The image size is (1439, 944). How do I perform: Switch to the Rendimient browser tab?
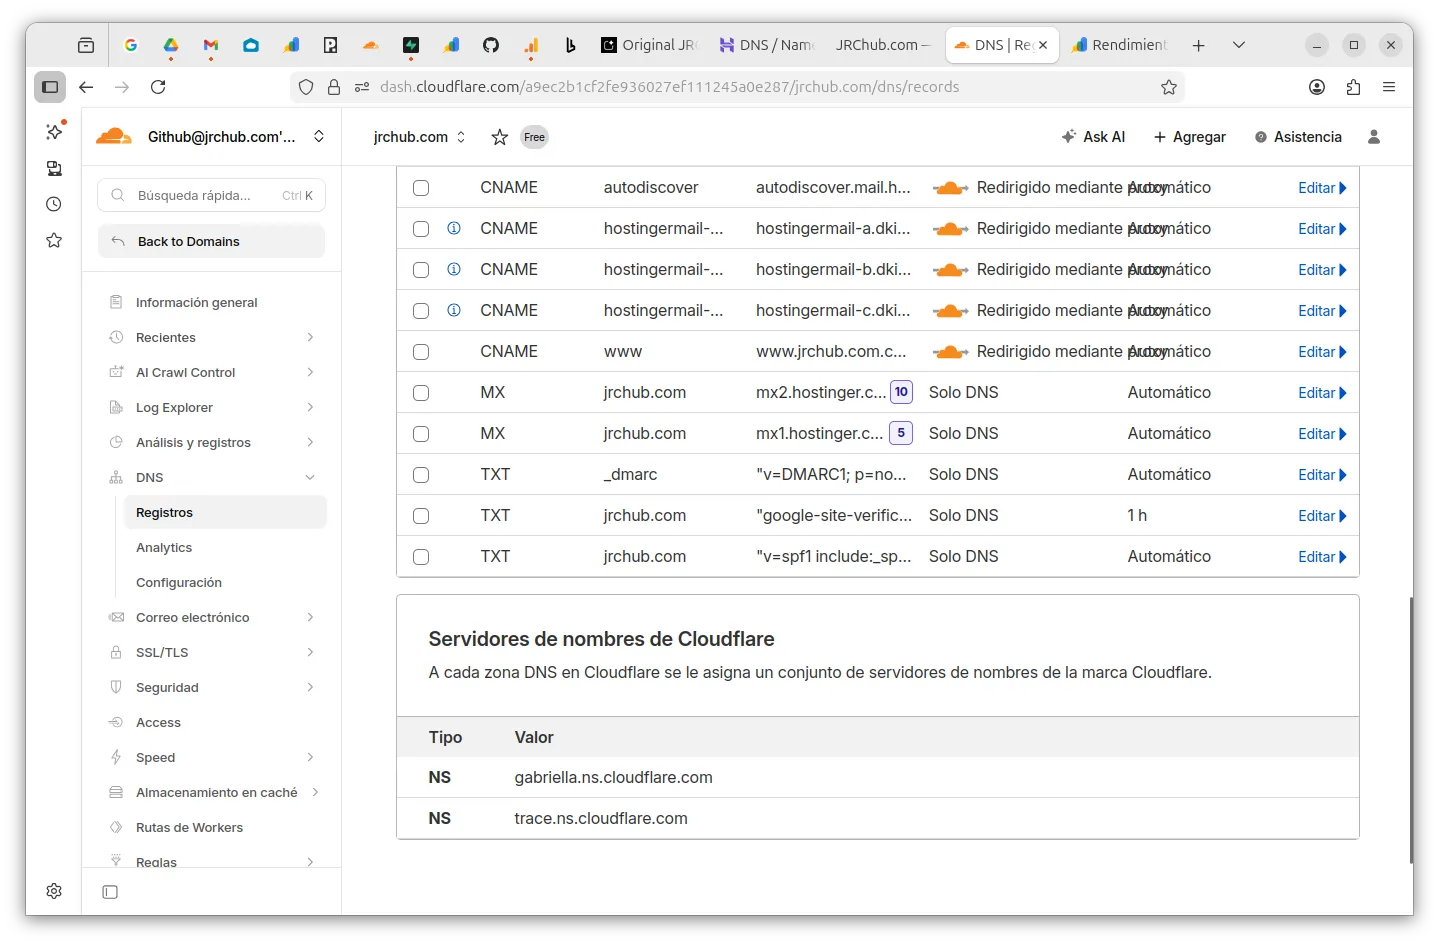[x=1119, y=45]
